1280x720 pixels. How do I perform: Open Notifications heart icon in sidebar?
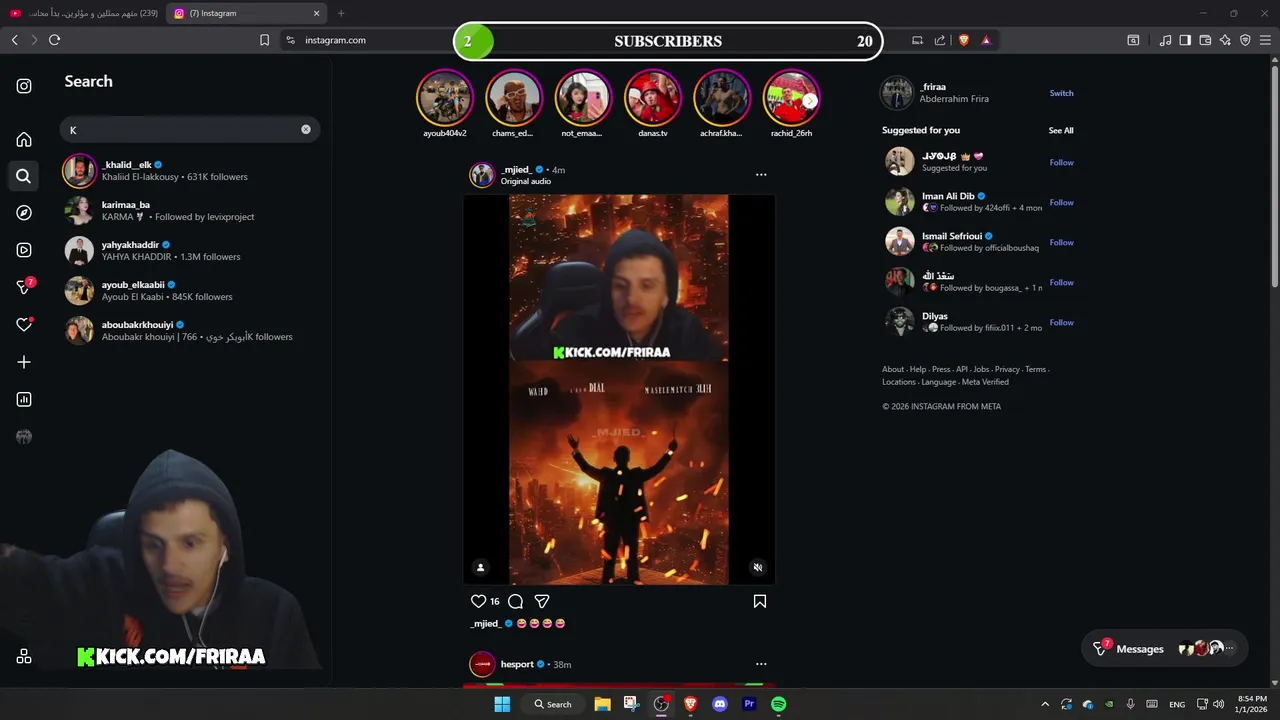point(24,325)
